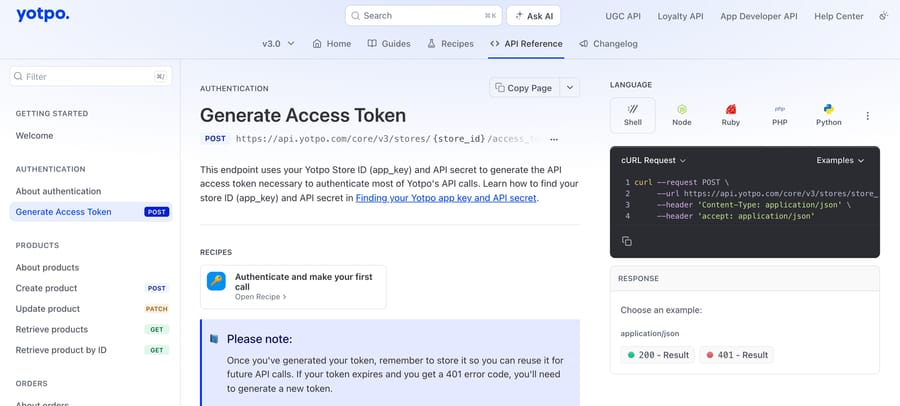Click the Filter magnifier icon
This screenshot has width=900, height=406.
coord(18,76)
